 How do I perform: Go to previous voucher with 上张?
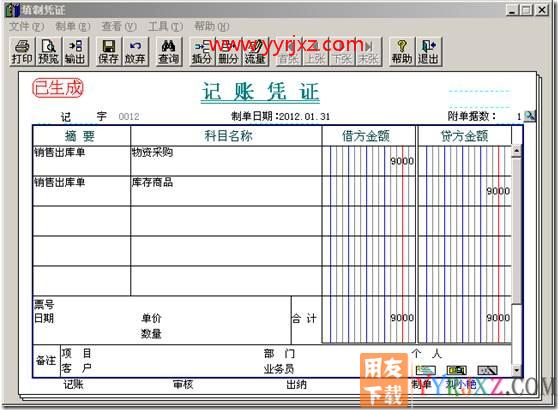315,52
